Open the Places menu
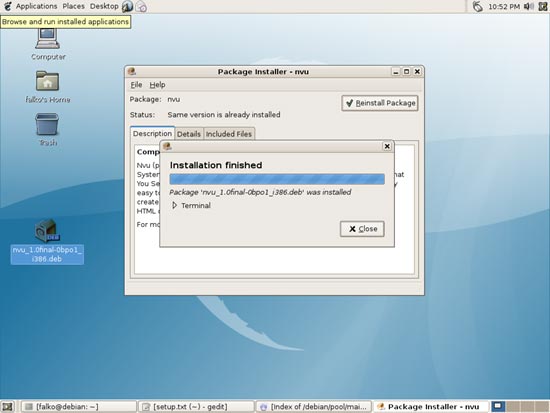 coord(73,6)
